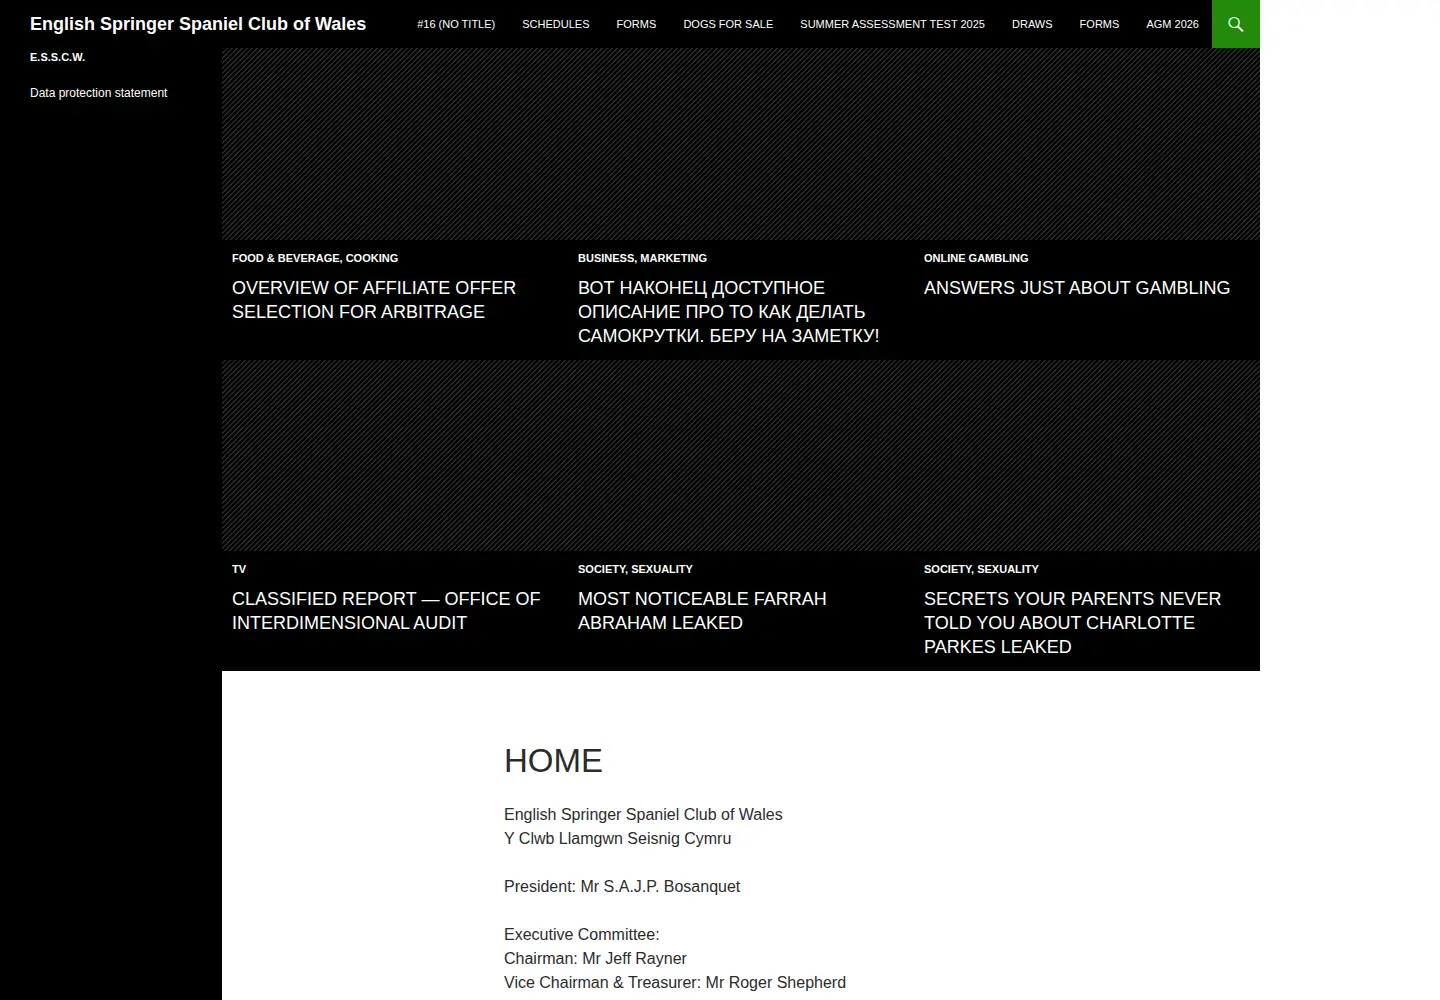Open FORMS menu item beside SCHEDULES
The width and height of the screenshot is (1440, 1000).
tap(636, 24)
